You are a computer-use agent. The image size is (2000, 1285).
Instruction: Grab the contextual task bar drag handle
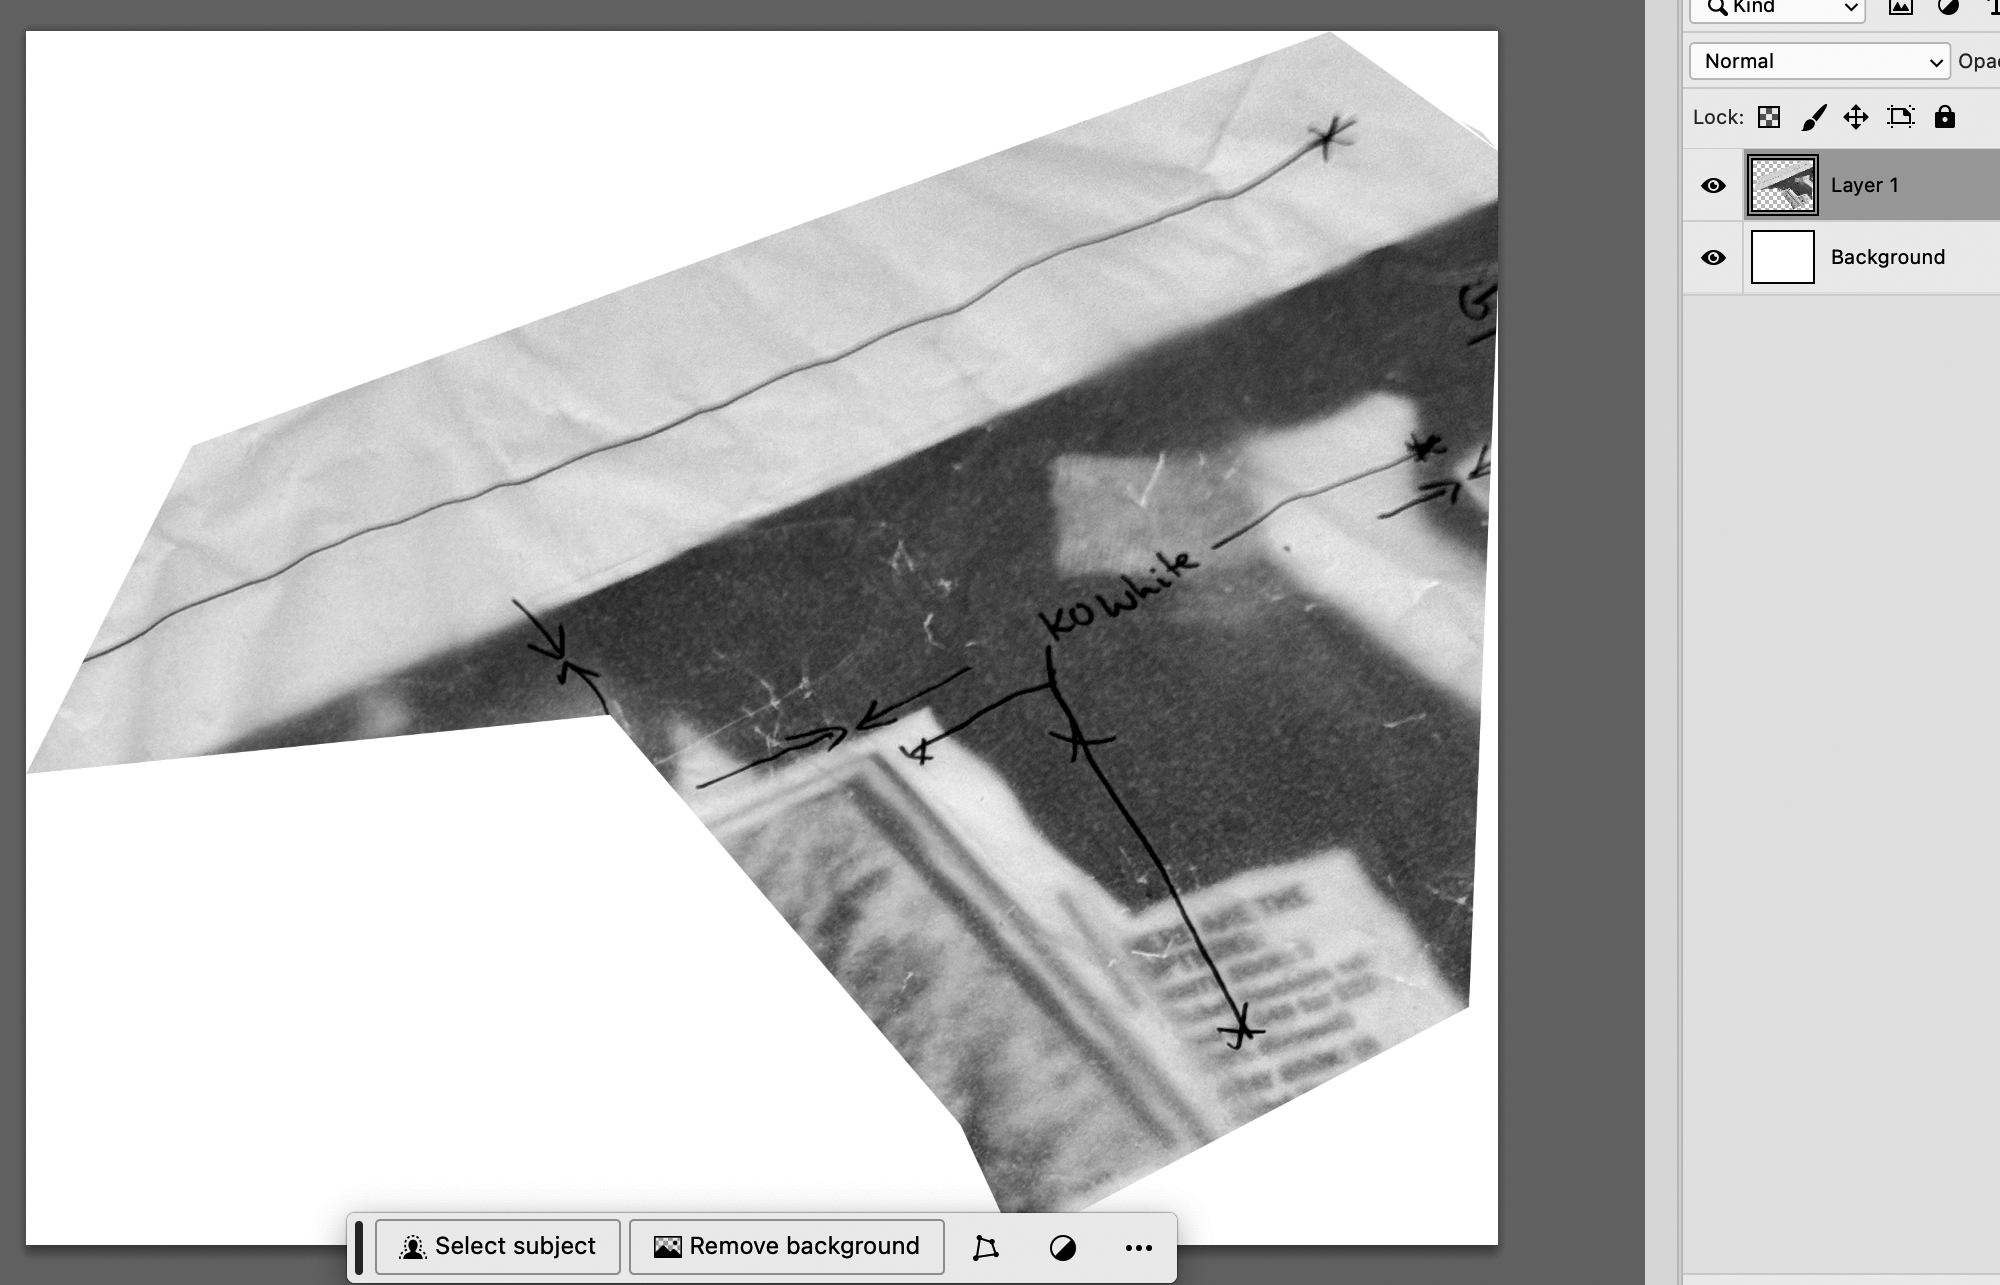(359, 1247)
